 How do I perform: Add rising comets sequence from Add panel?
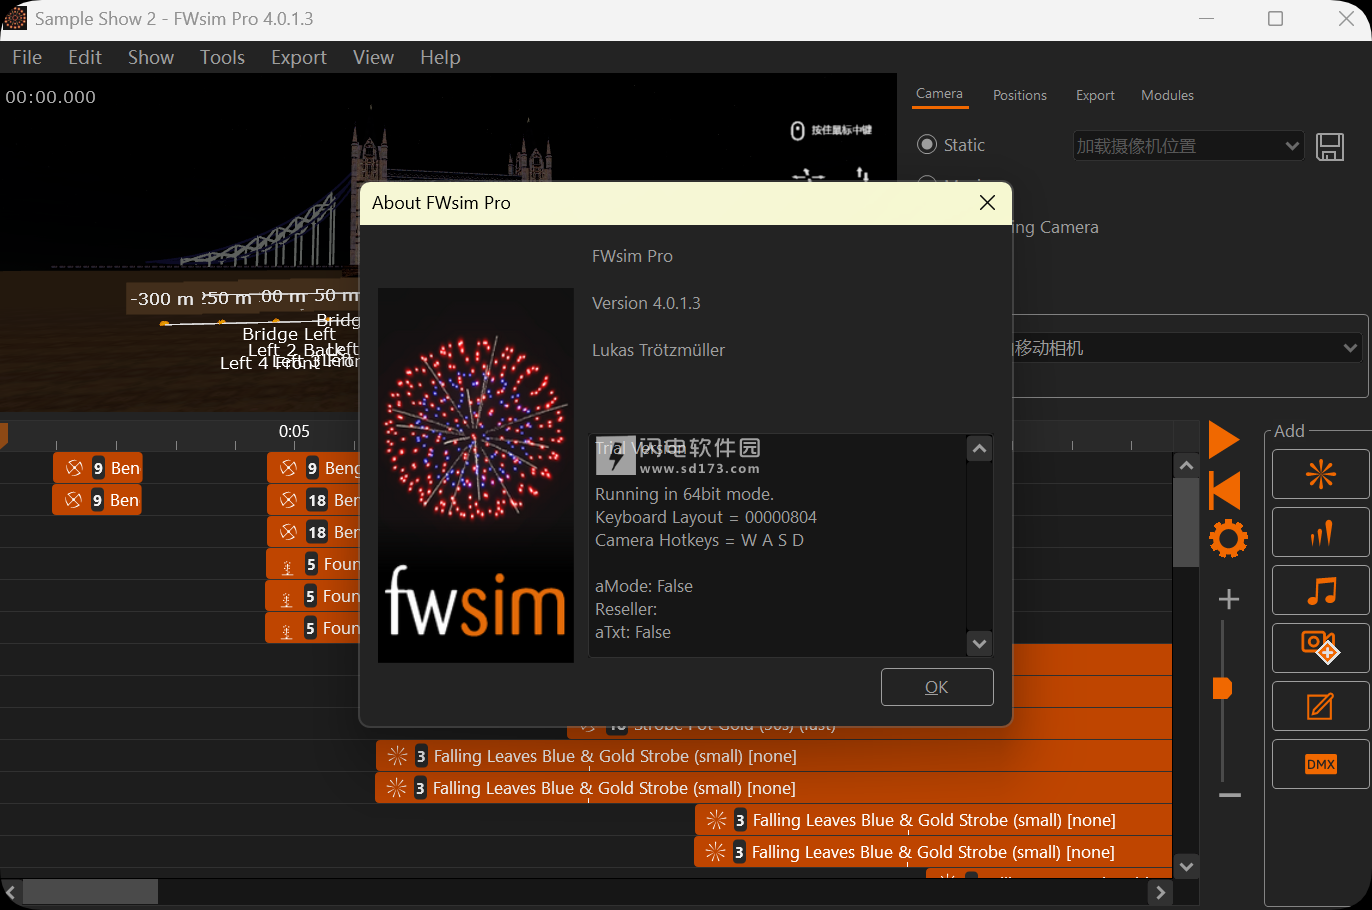(1320, 533)
